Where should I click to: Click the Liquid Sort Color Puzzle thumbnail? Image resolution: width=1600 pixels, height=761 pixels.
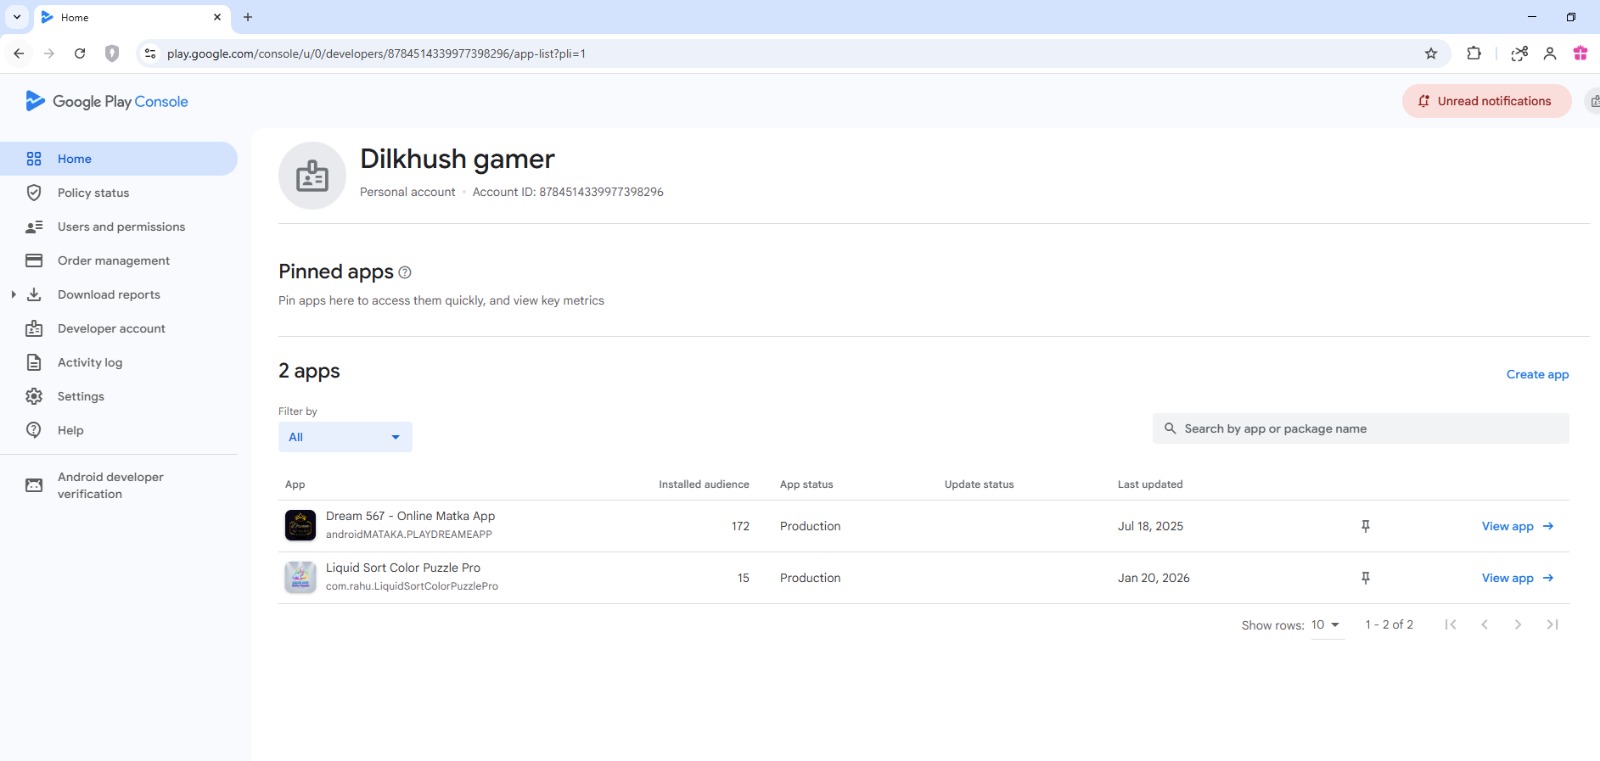[x=300, y=578]
